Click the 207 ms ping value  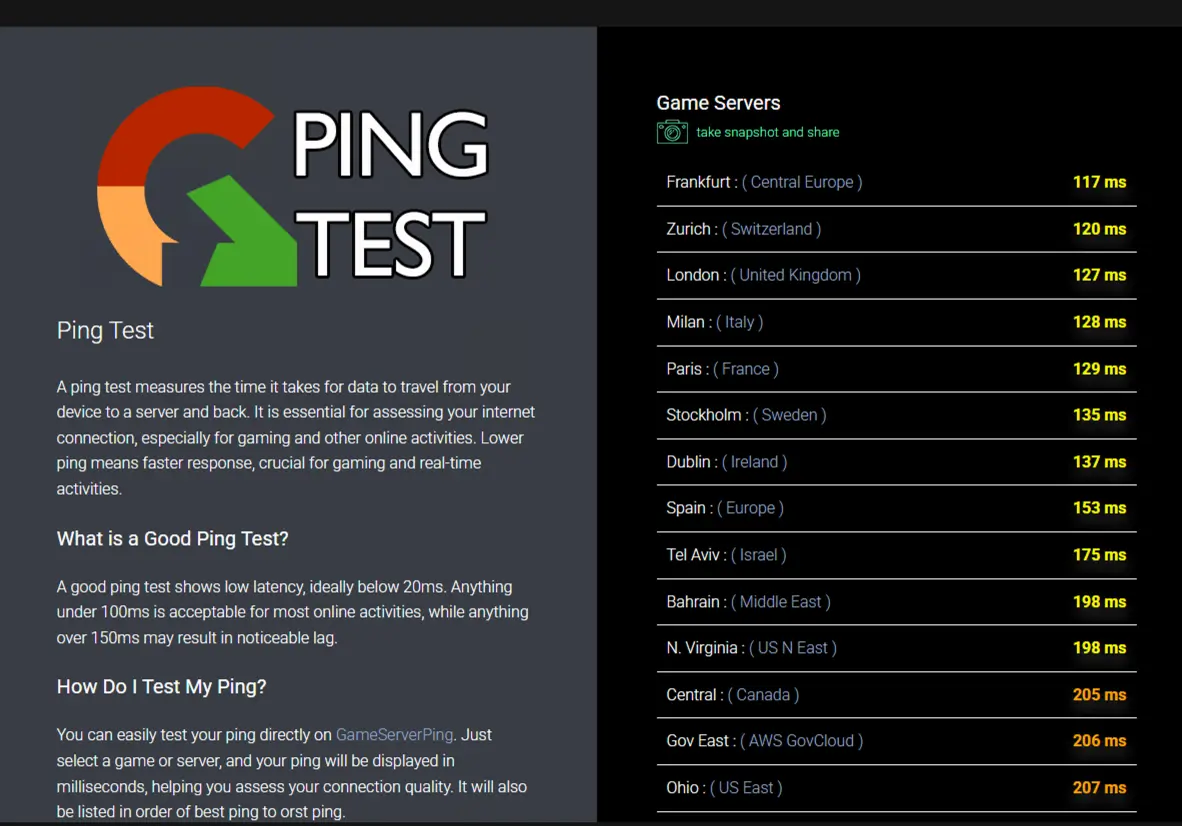pyautogui.click(x=1099, y=788)
